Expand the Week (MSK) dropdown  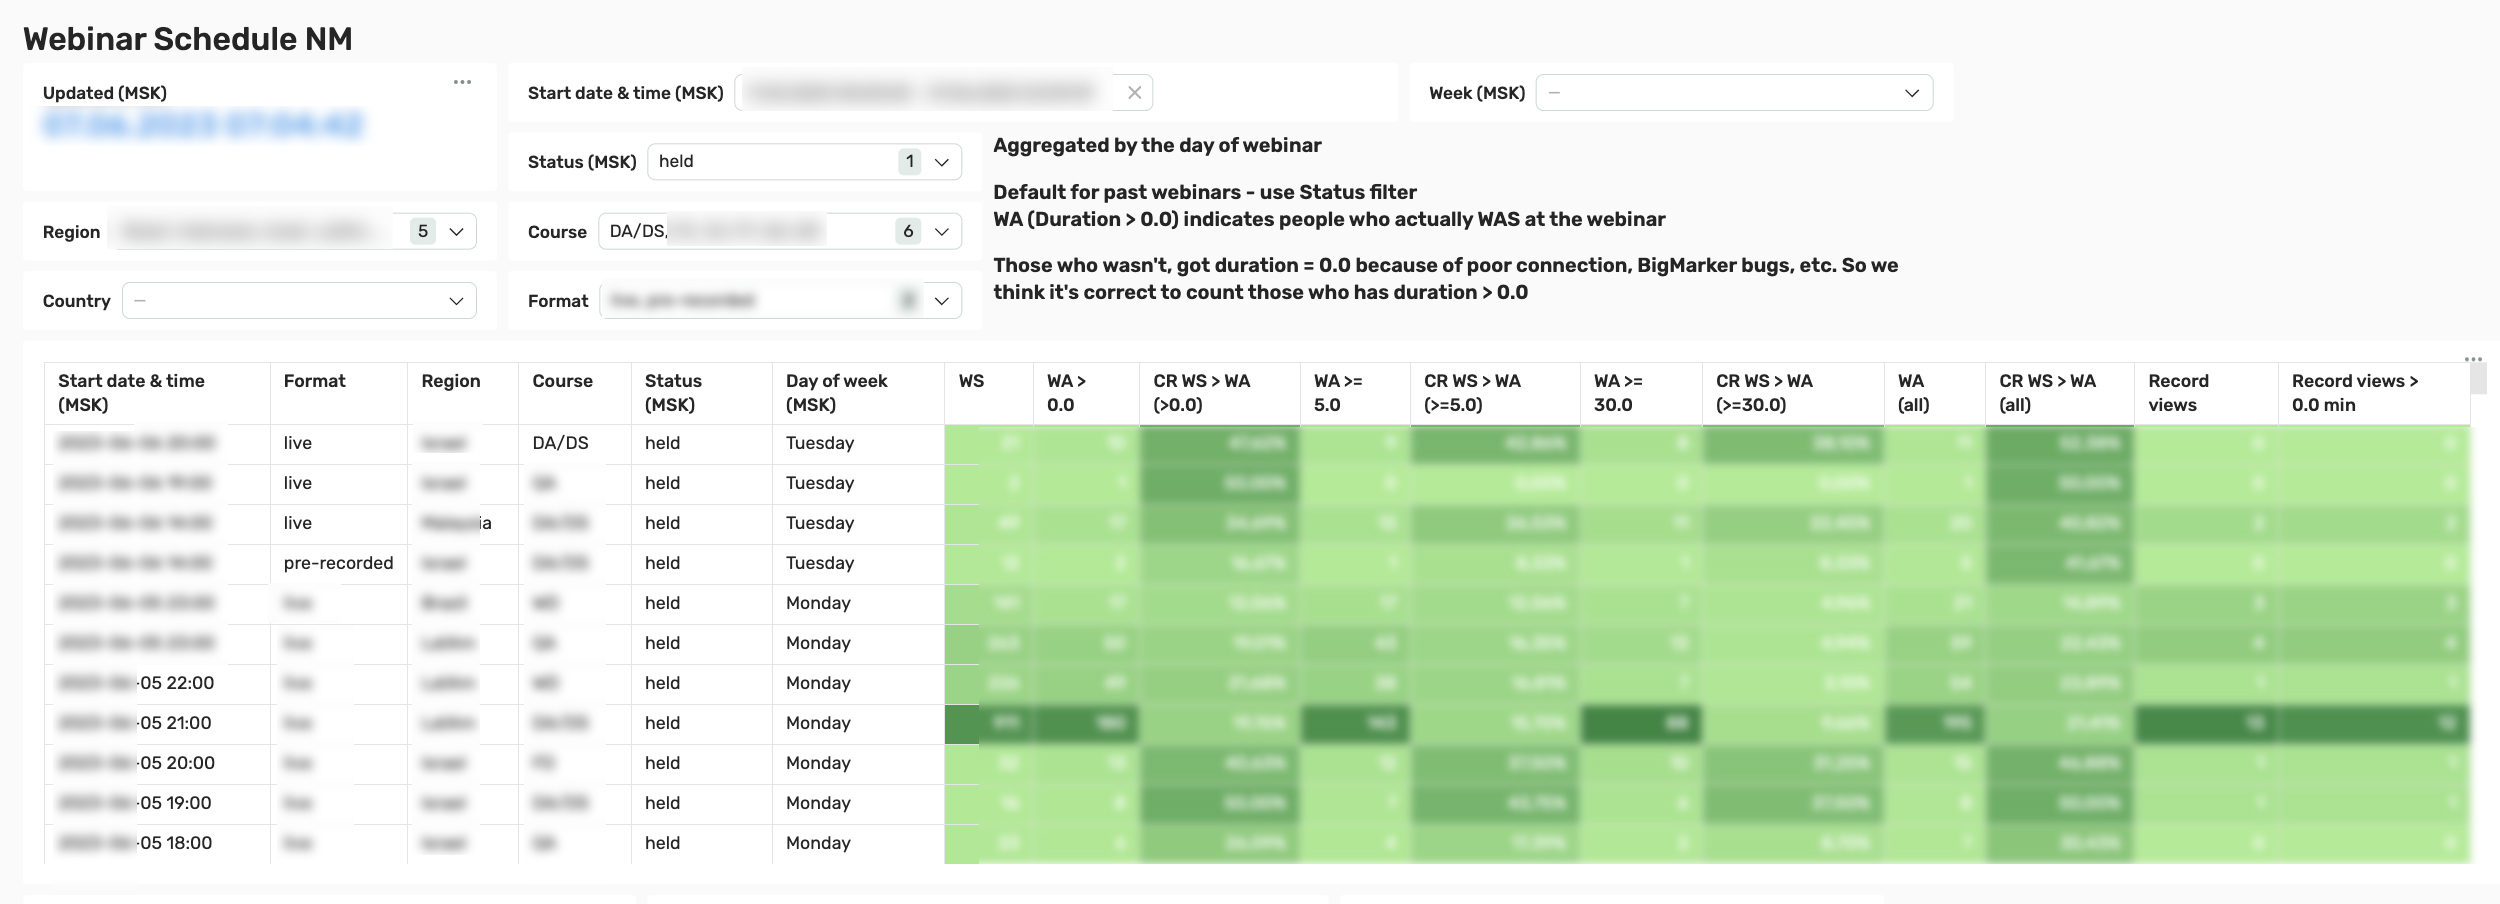pyautogui.click(x=1911, y=93)
